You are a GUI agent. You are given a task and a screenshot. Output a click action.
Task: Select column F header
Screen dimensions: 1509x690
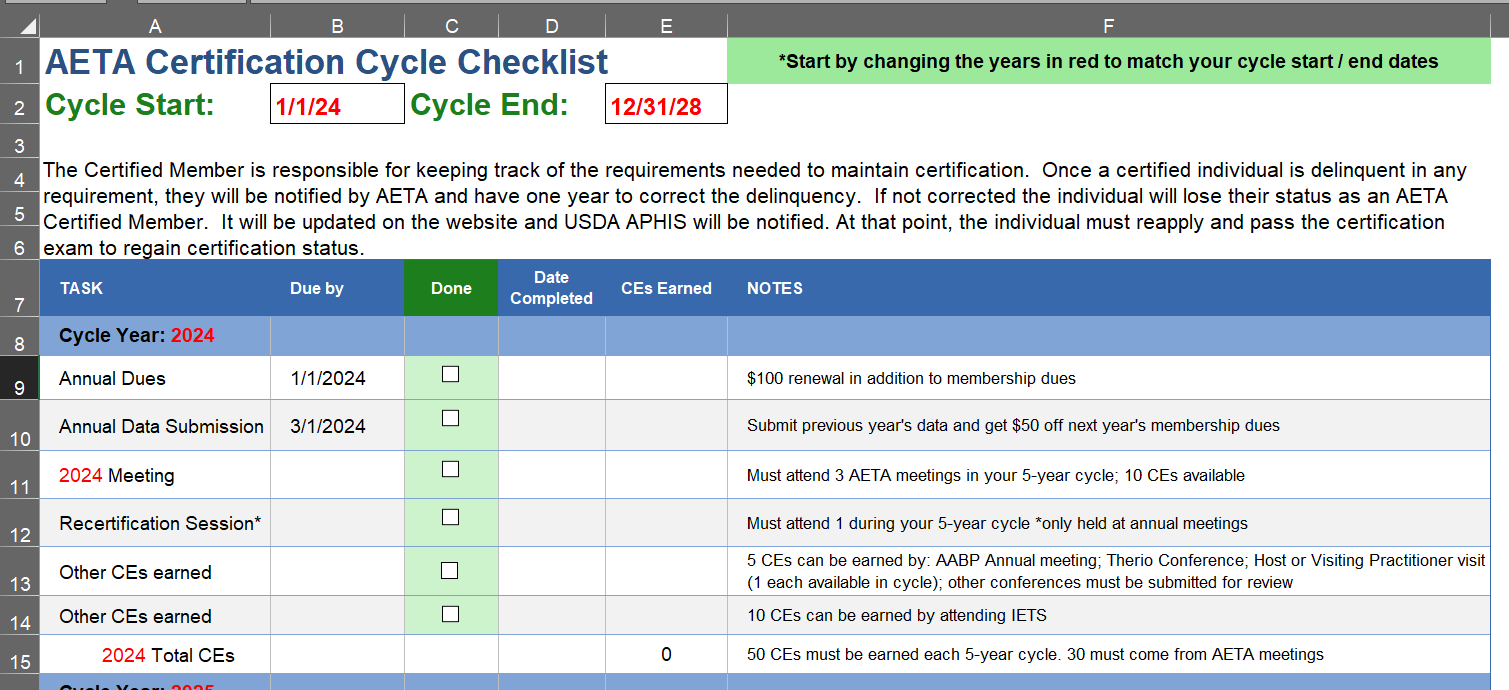(x=1108, y=25)
